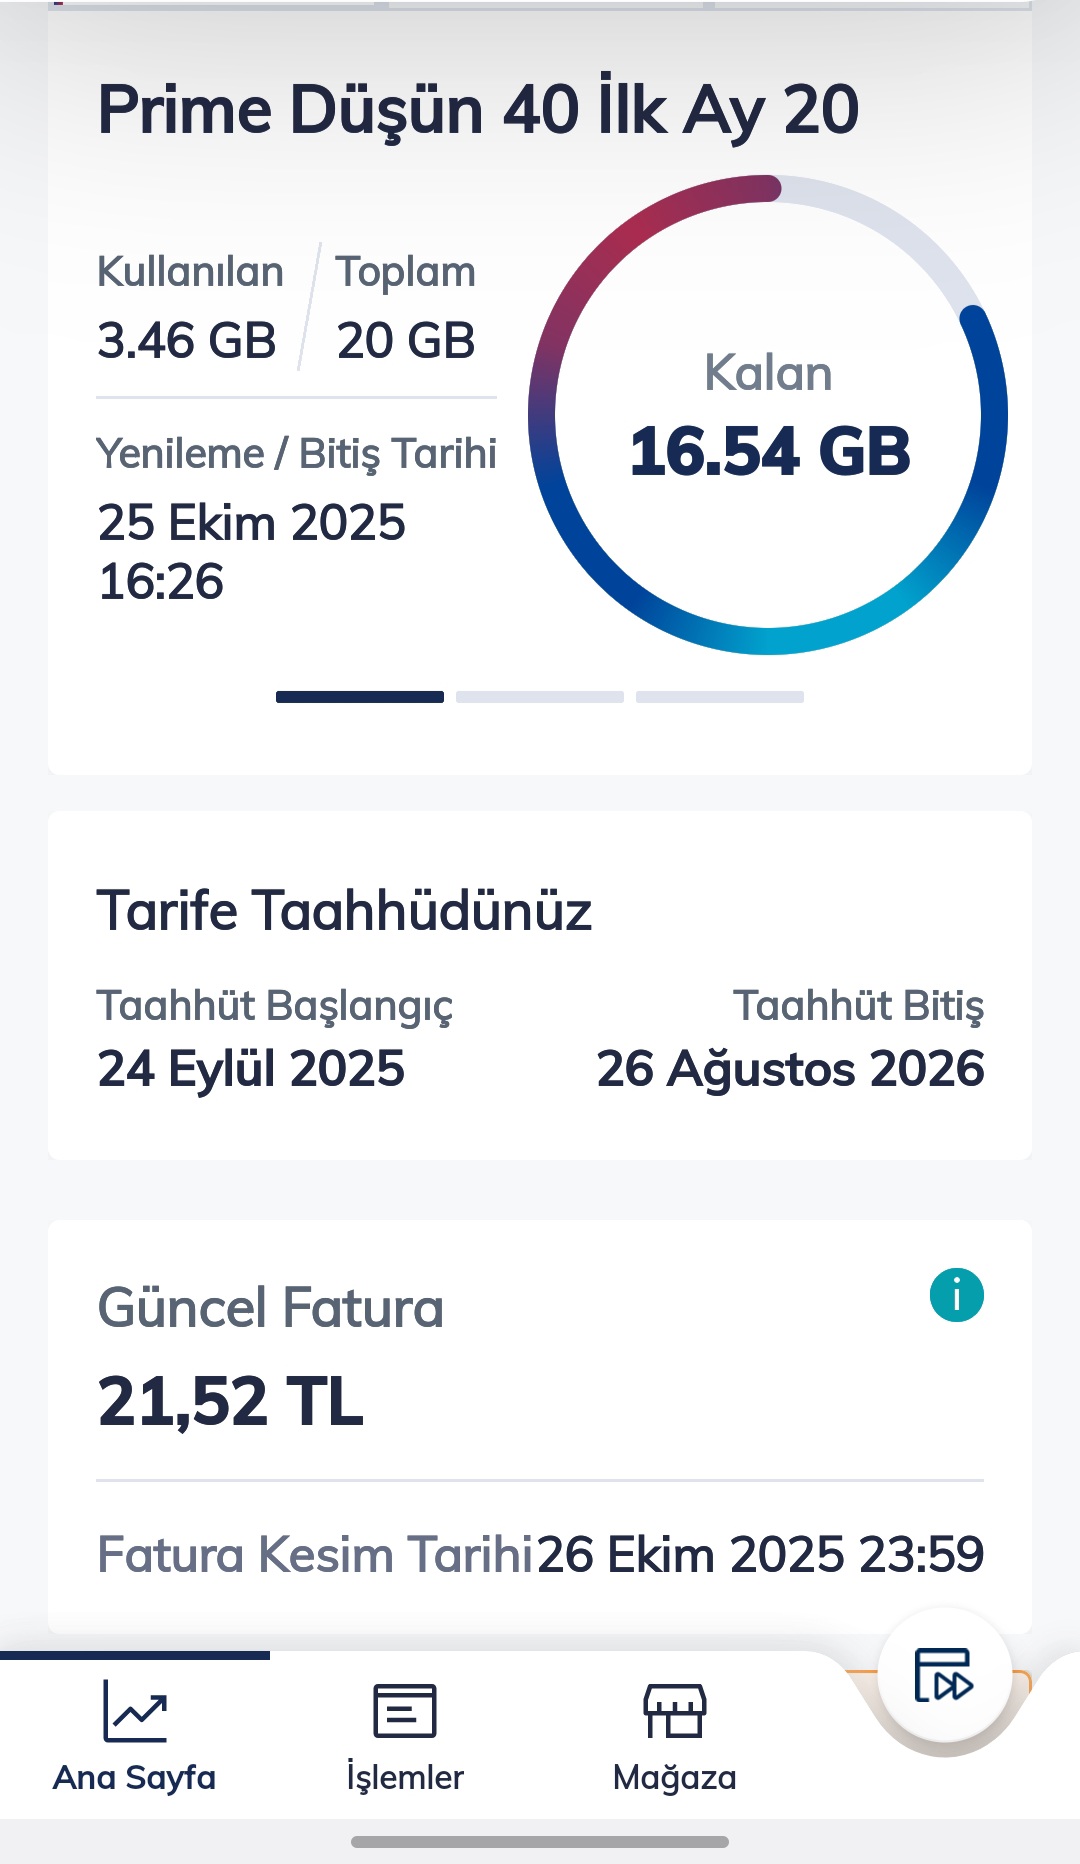Tap Taahhüt Bitiş date 26 Ağustos 2026

point(790,1068)
